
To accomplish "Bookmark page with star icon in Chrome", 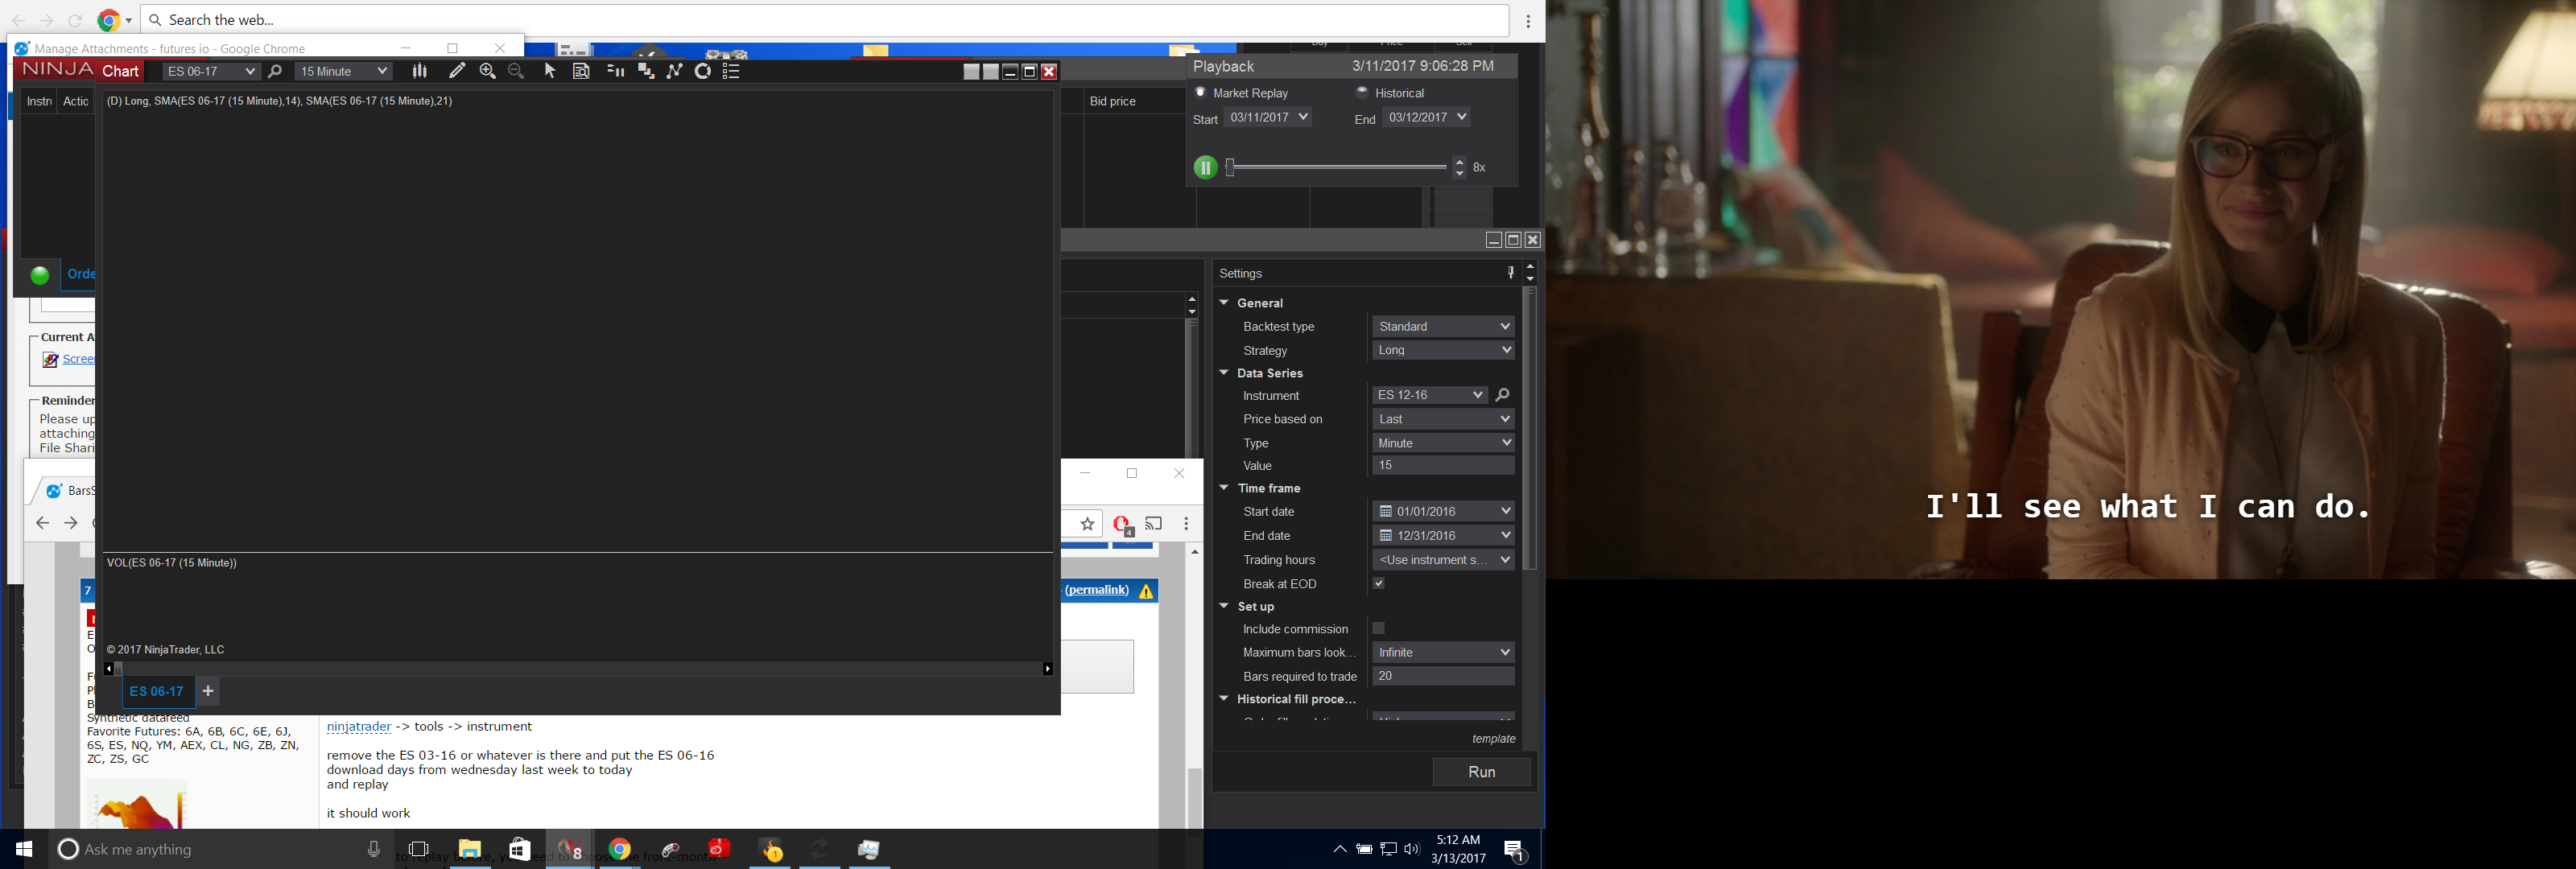I will click(1087, 523).
